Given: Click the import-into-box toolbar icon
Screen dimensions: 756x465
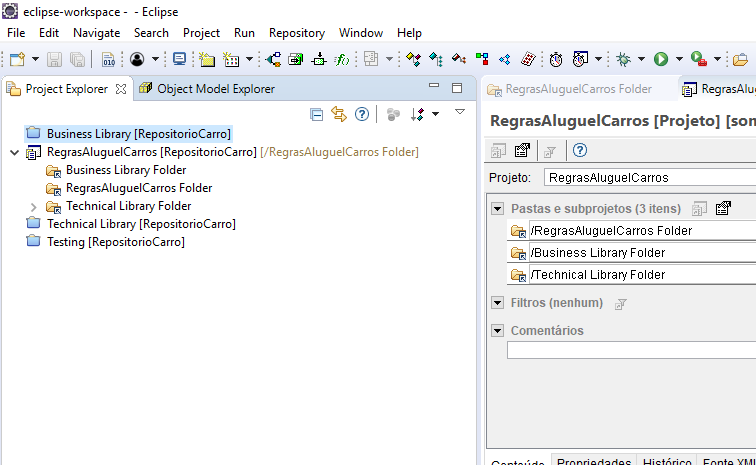Looking at the screenshot, I should 319,59.
